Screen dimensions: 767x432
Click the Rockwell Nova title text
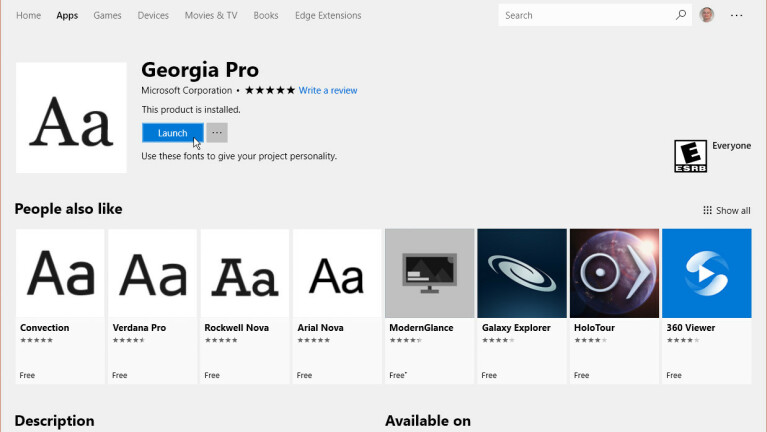[237, 328]
